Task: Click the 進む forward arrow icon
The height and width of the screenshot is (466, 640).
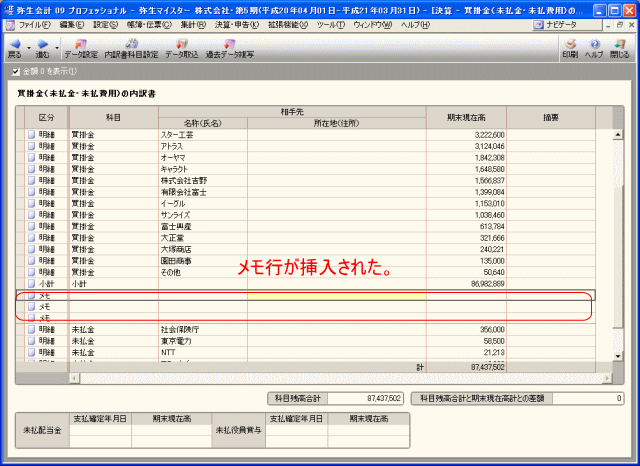Action: (x=42, y=44)
